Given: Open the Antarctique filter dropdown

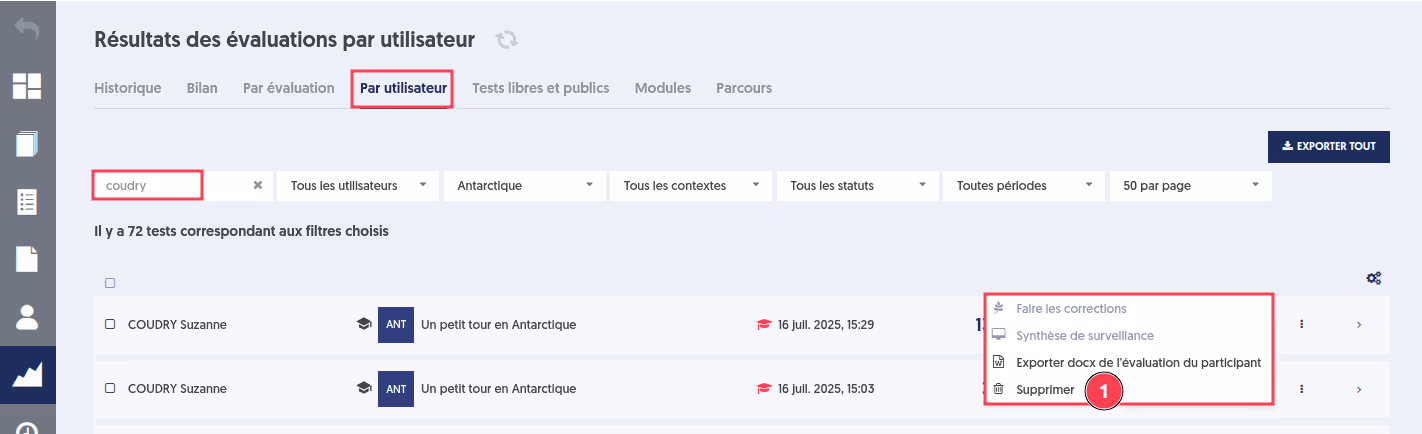Looking at the screenshot, I should [524, 186].
